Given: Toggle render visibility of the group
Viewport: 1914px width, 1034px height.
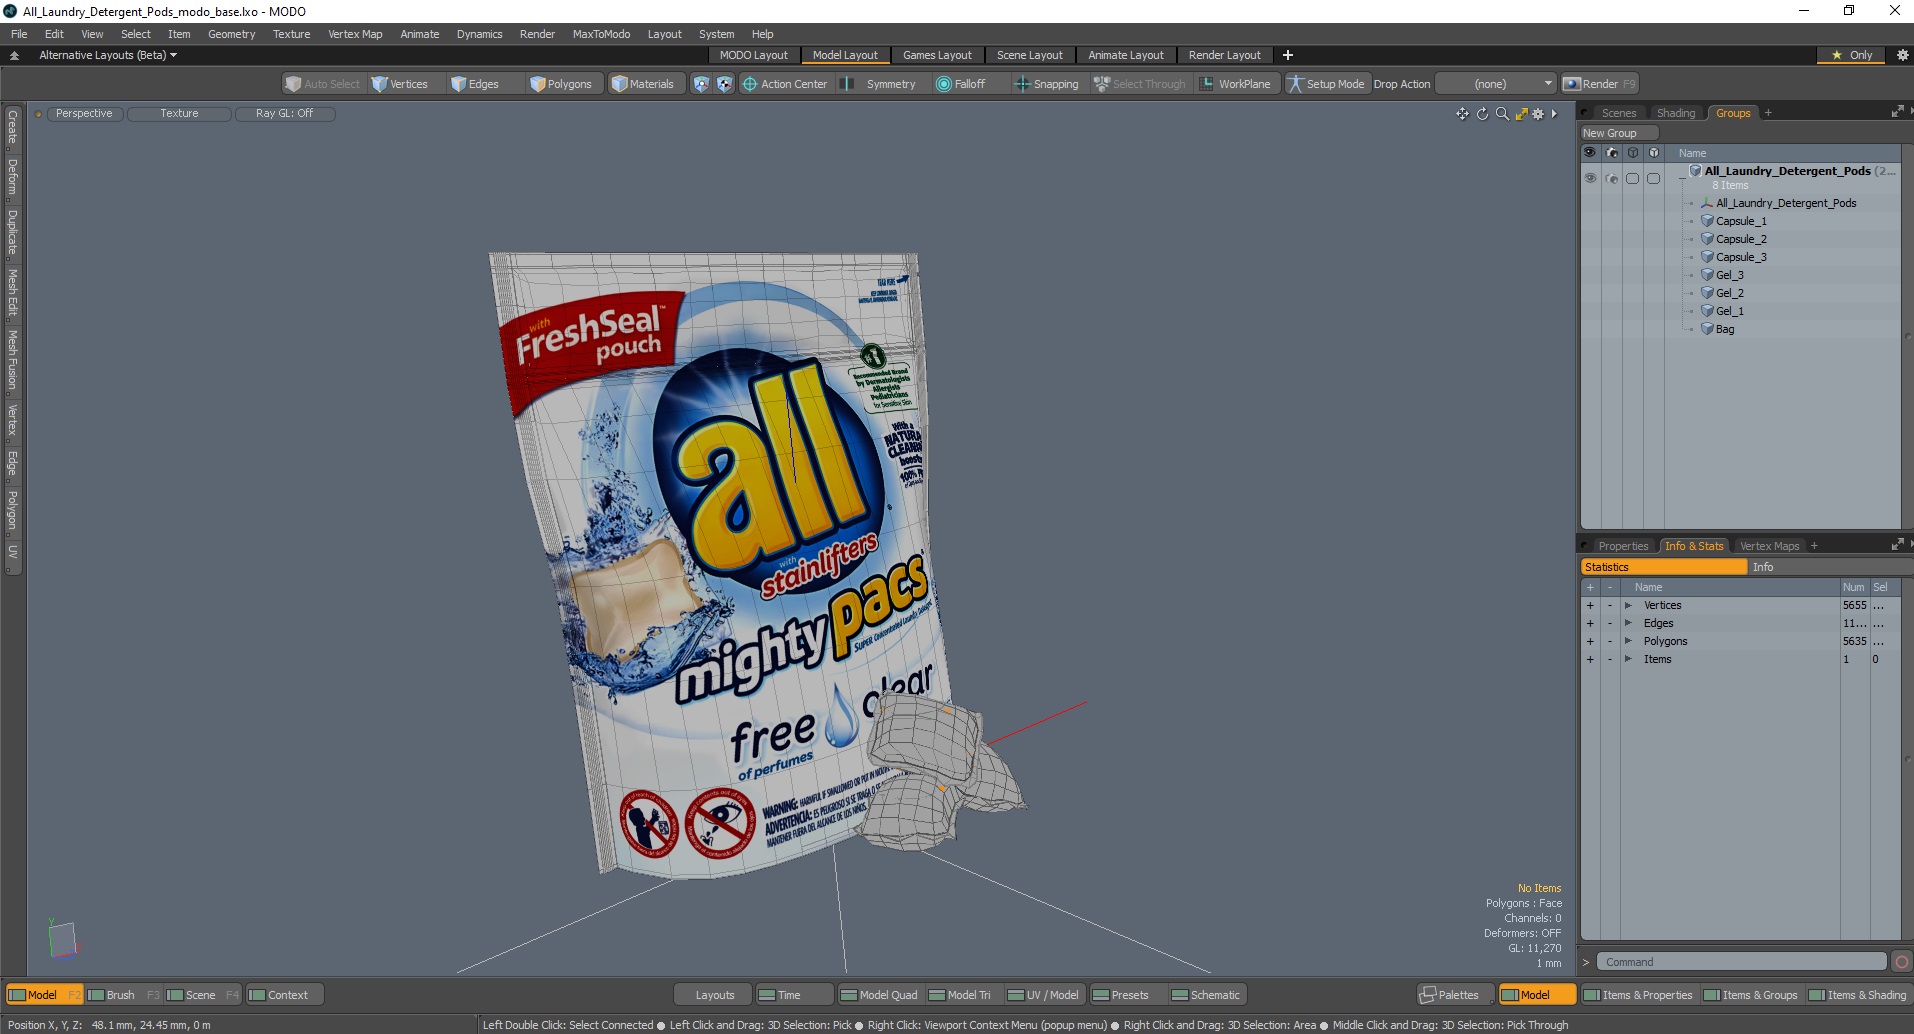Looking at the screenshot, I should click(1611, 178).
